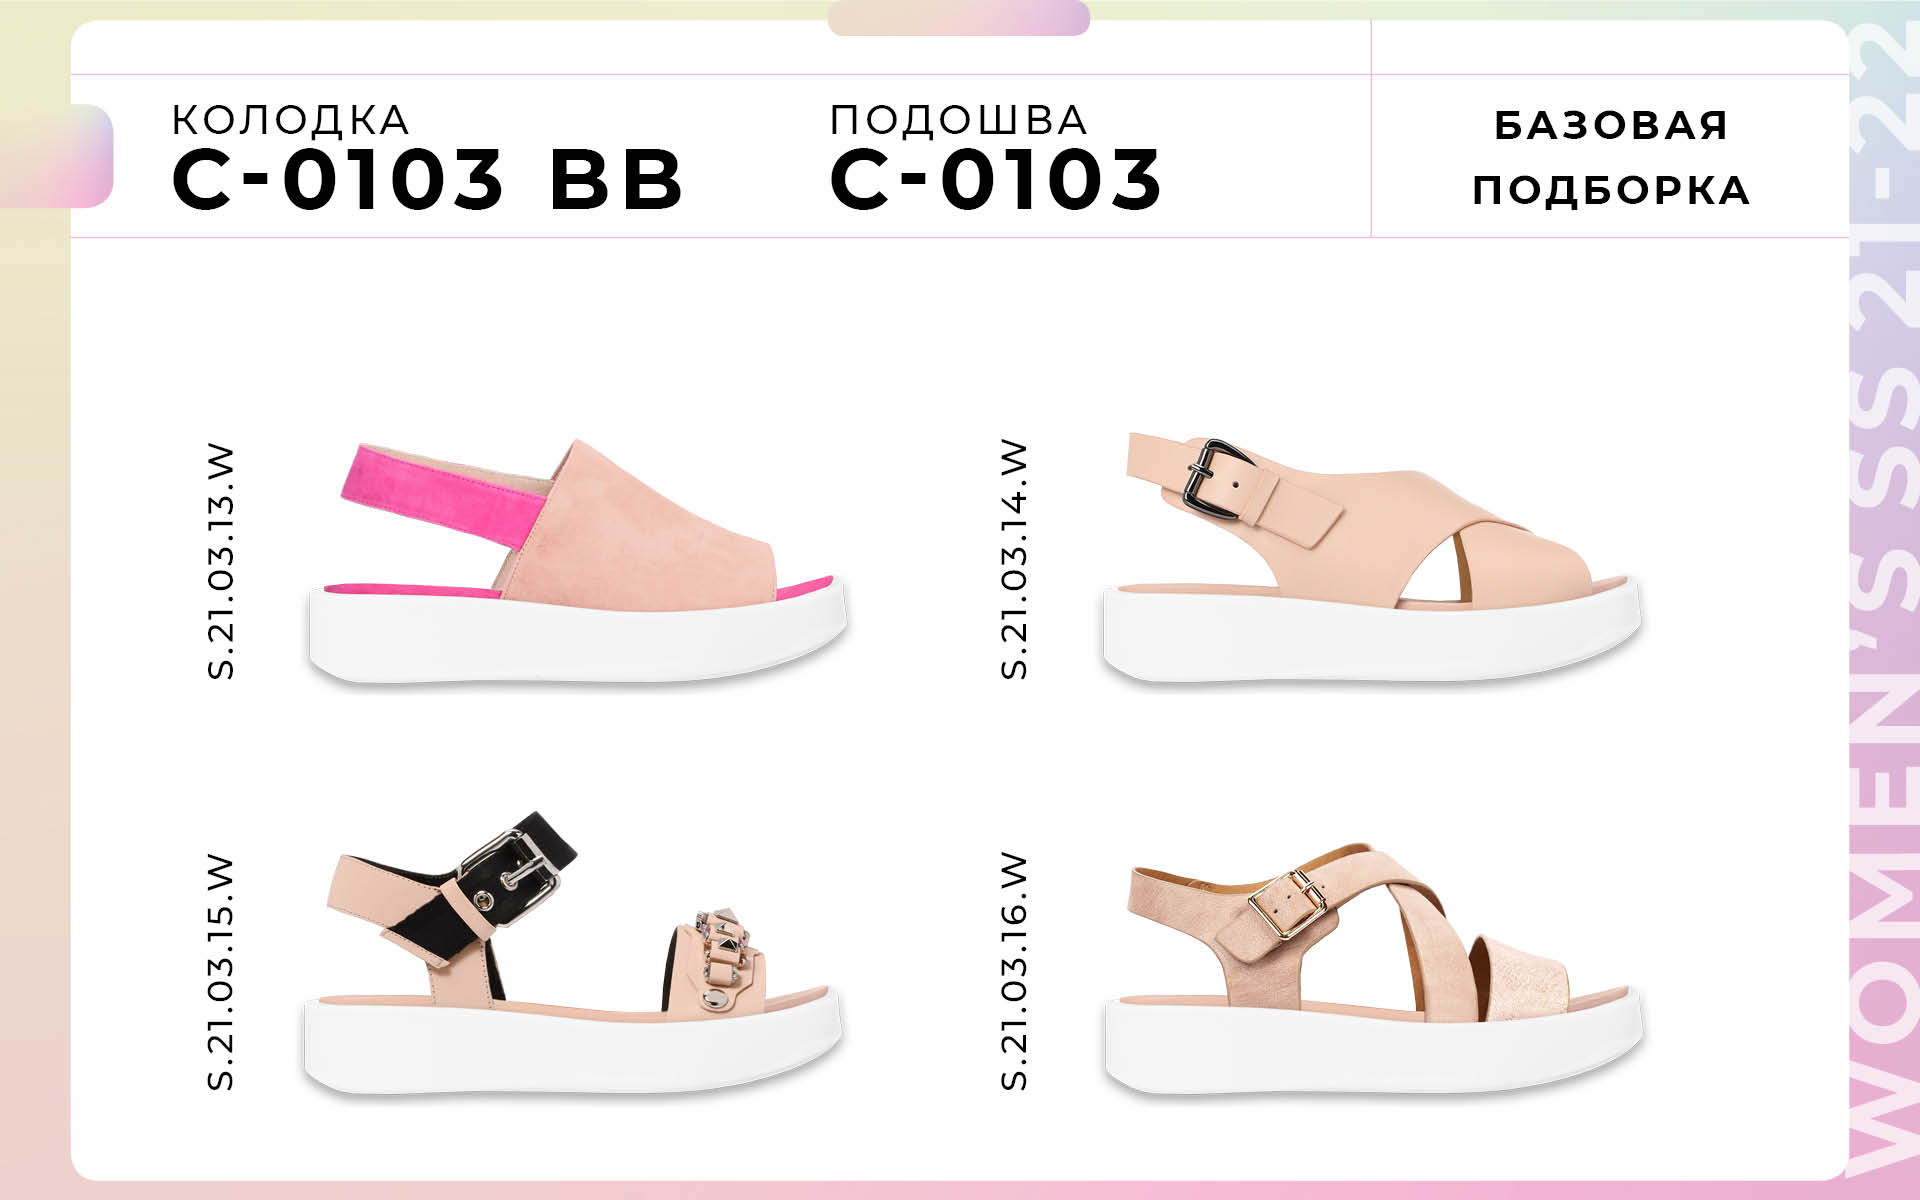
Task: Click the gradient pill tab at top
Action: 959,18
